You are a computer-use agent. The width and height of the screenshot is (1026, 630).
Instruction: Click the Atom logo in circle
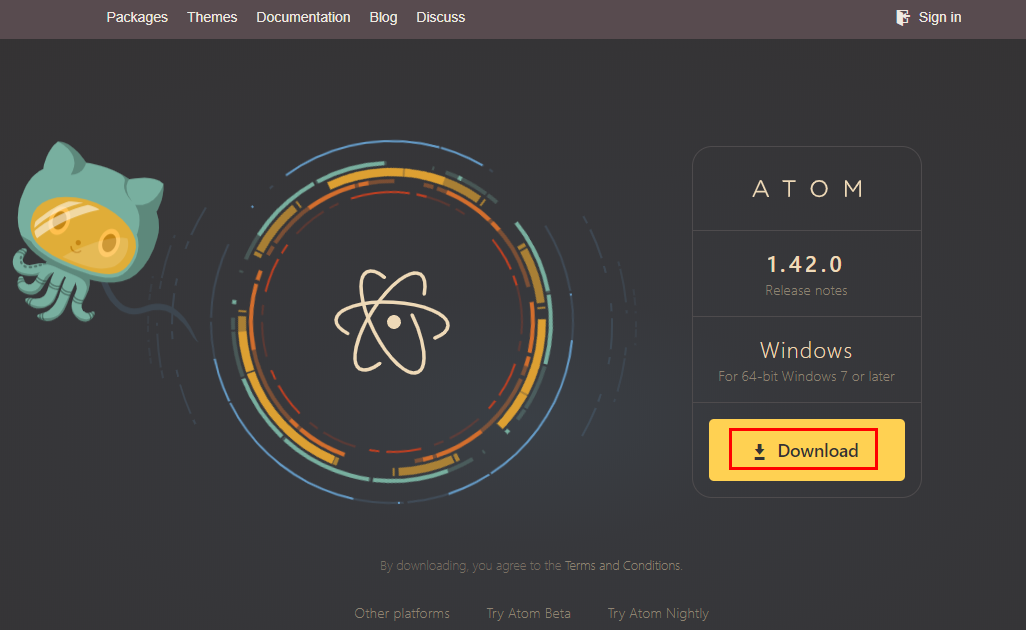(393, 322)
